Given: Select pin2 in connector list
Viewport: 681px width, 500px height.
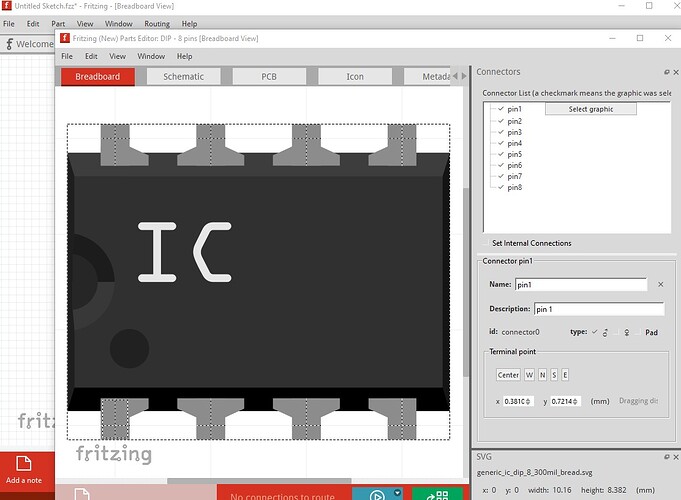Looking at the screenshot, I should pos(514,121).
